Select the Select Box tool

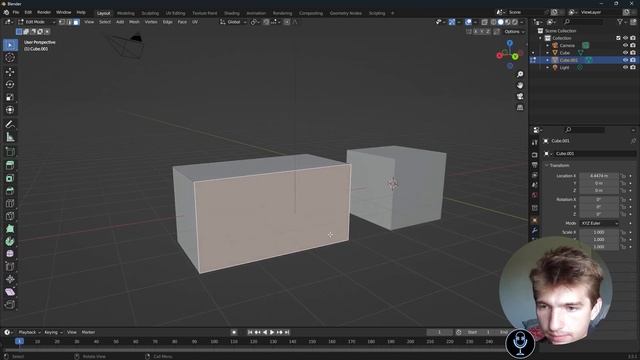pos(10,45)
